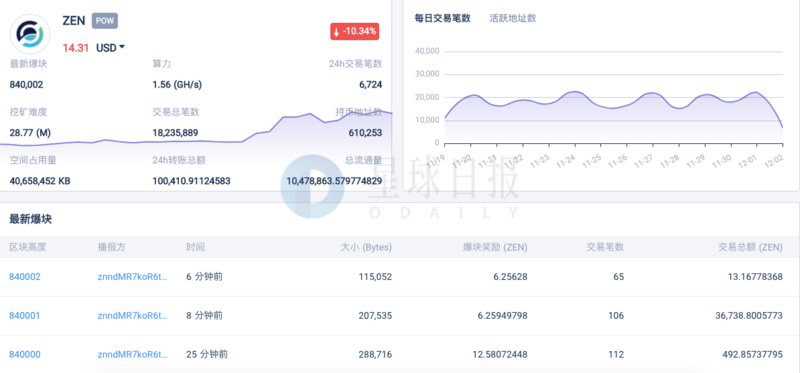This screenshot has width=800, height=373.
Task: Click the 区块高度 column header
Action: [28, 247]
